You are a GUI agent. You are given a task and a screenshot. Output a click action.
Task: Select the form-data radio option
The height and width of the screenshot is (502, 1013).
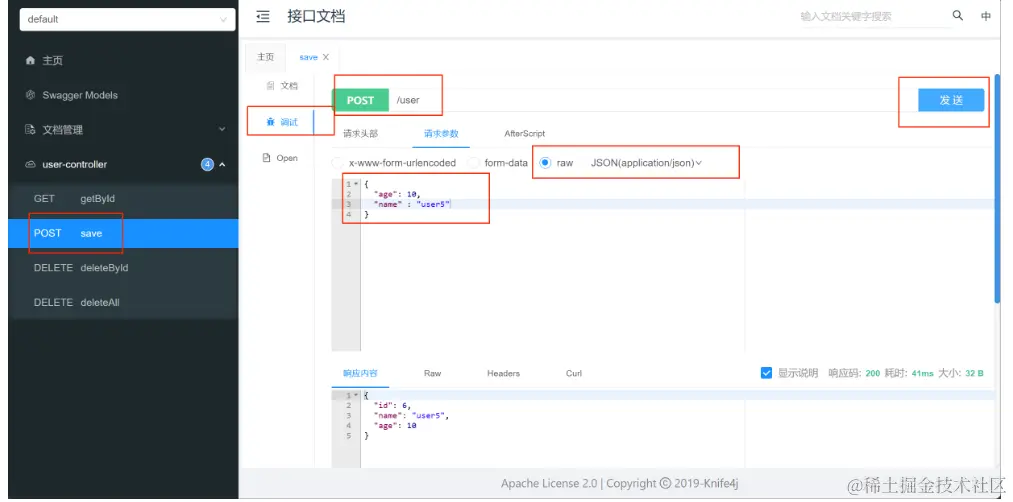(x=474, y=163)
